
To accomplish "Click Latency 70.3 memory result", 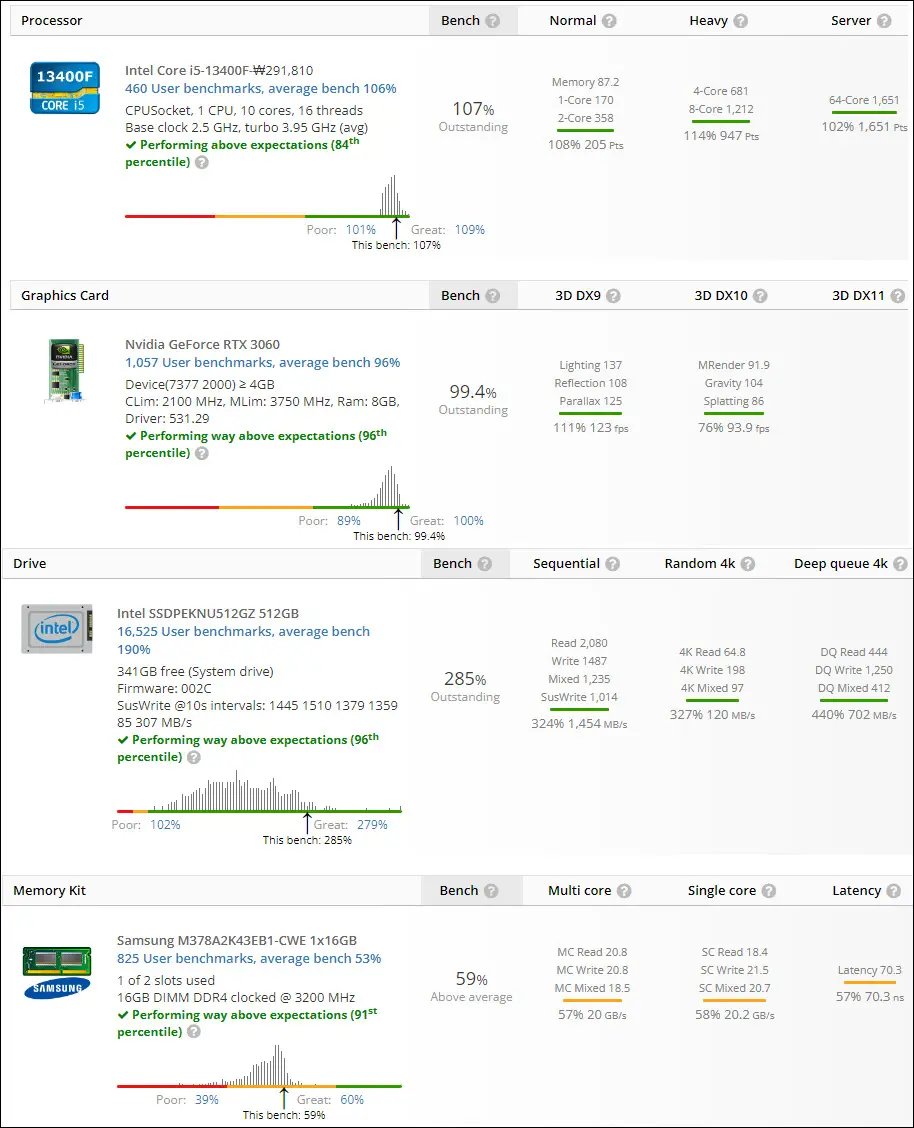I will click(869, 970).
